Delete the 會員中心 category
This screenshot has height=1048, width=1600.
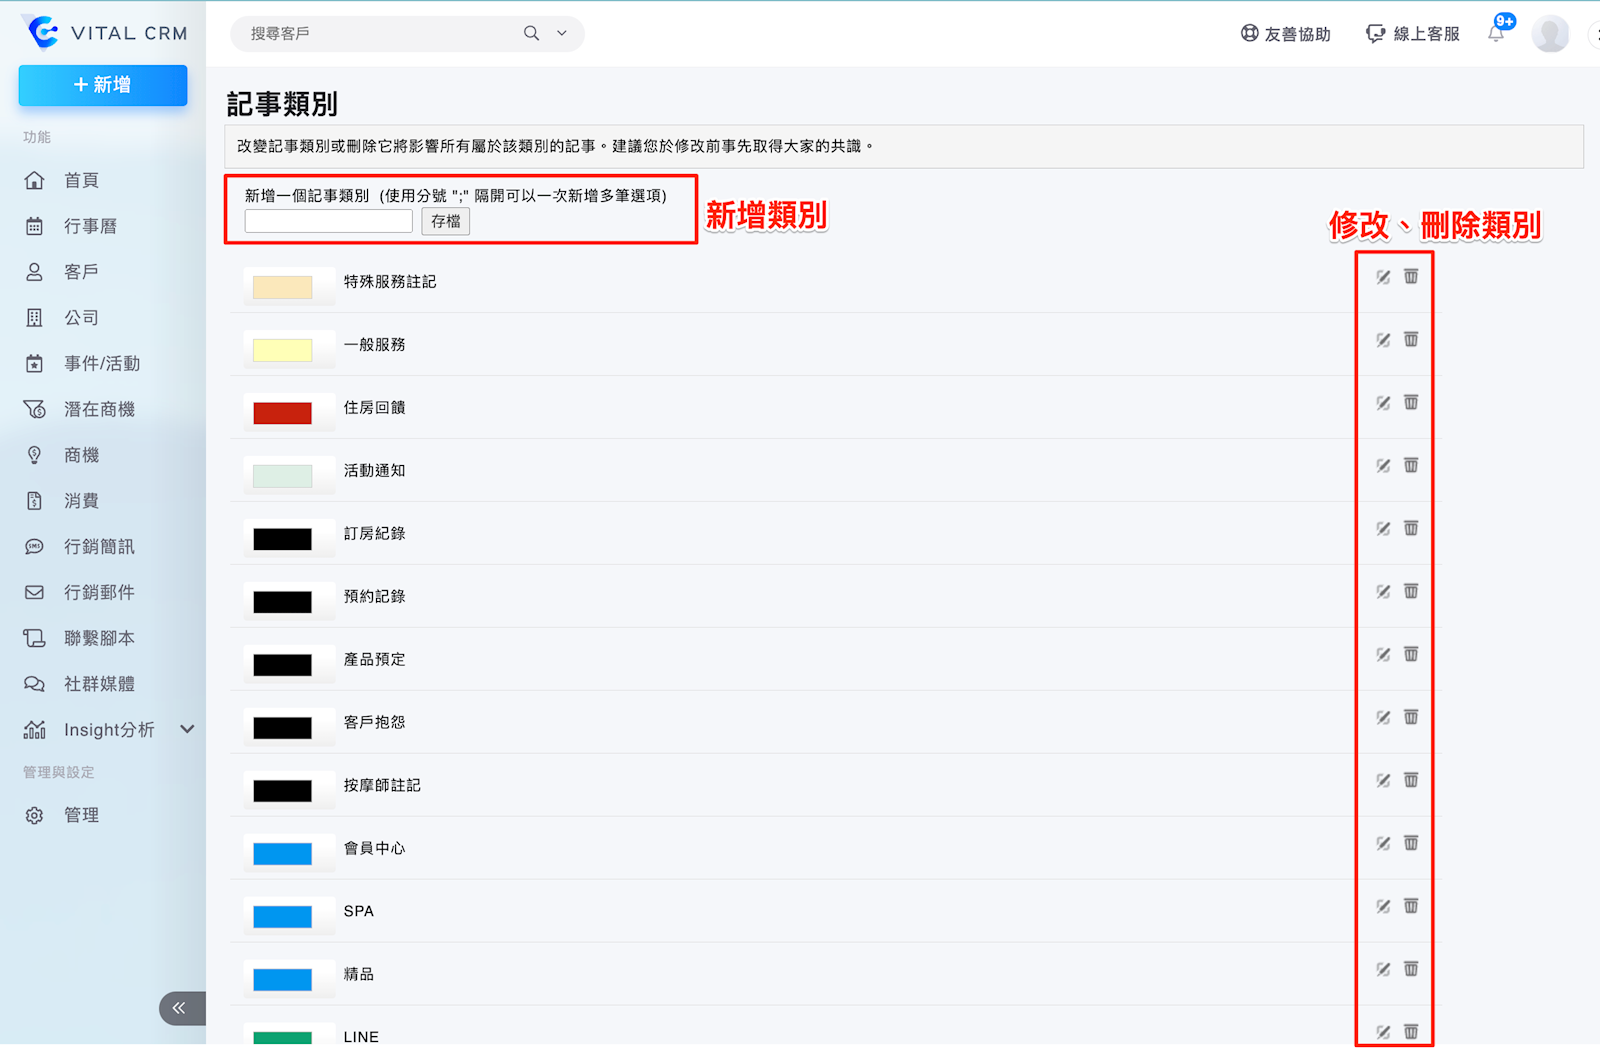[1411, 844]
